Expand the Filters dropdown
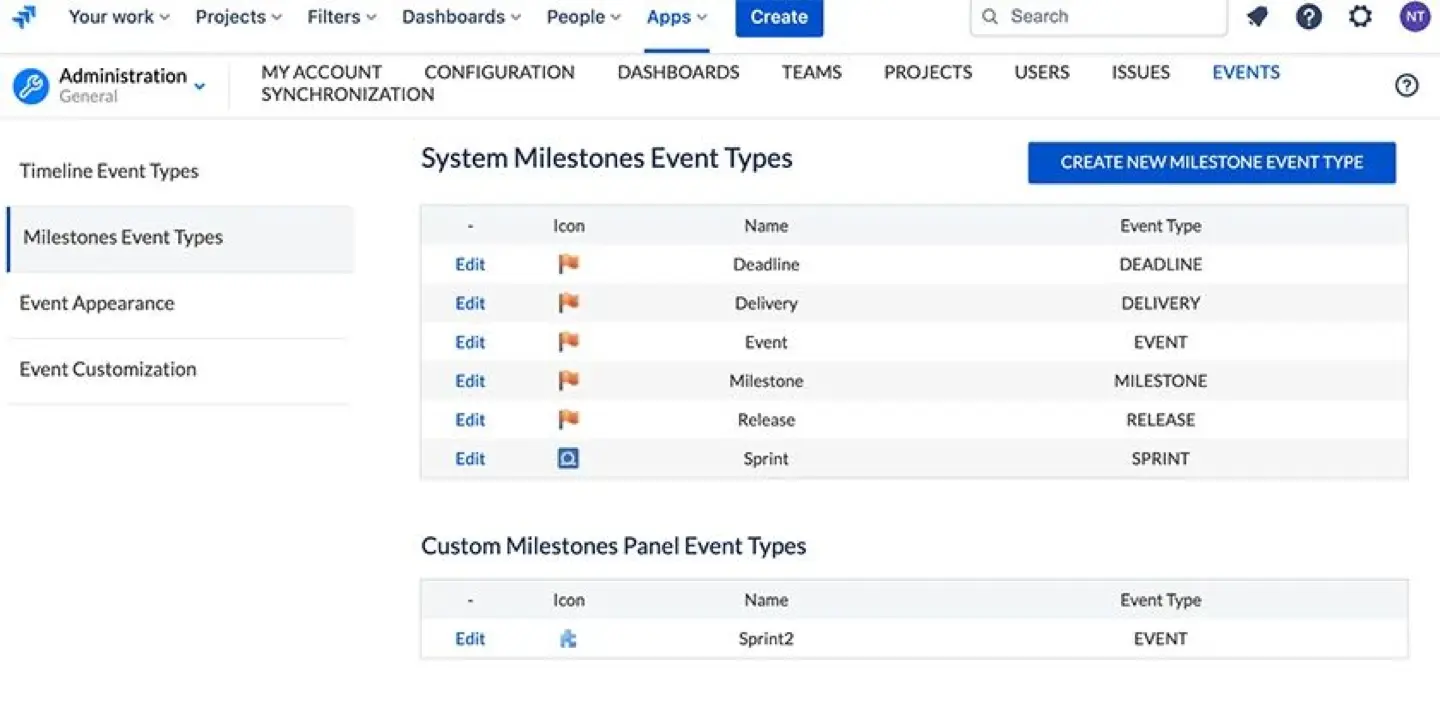The width and height of the screenshot is (1440, 704). pos(342,17)
